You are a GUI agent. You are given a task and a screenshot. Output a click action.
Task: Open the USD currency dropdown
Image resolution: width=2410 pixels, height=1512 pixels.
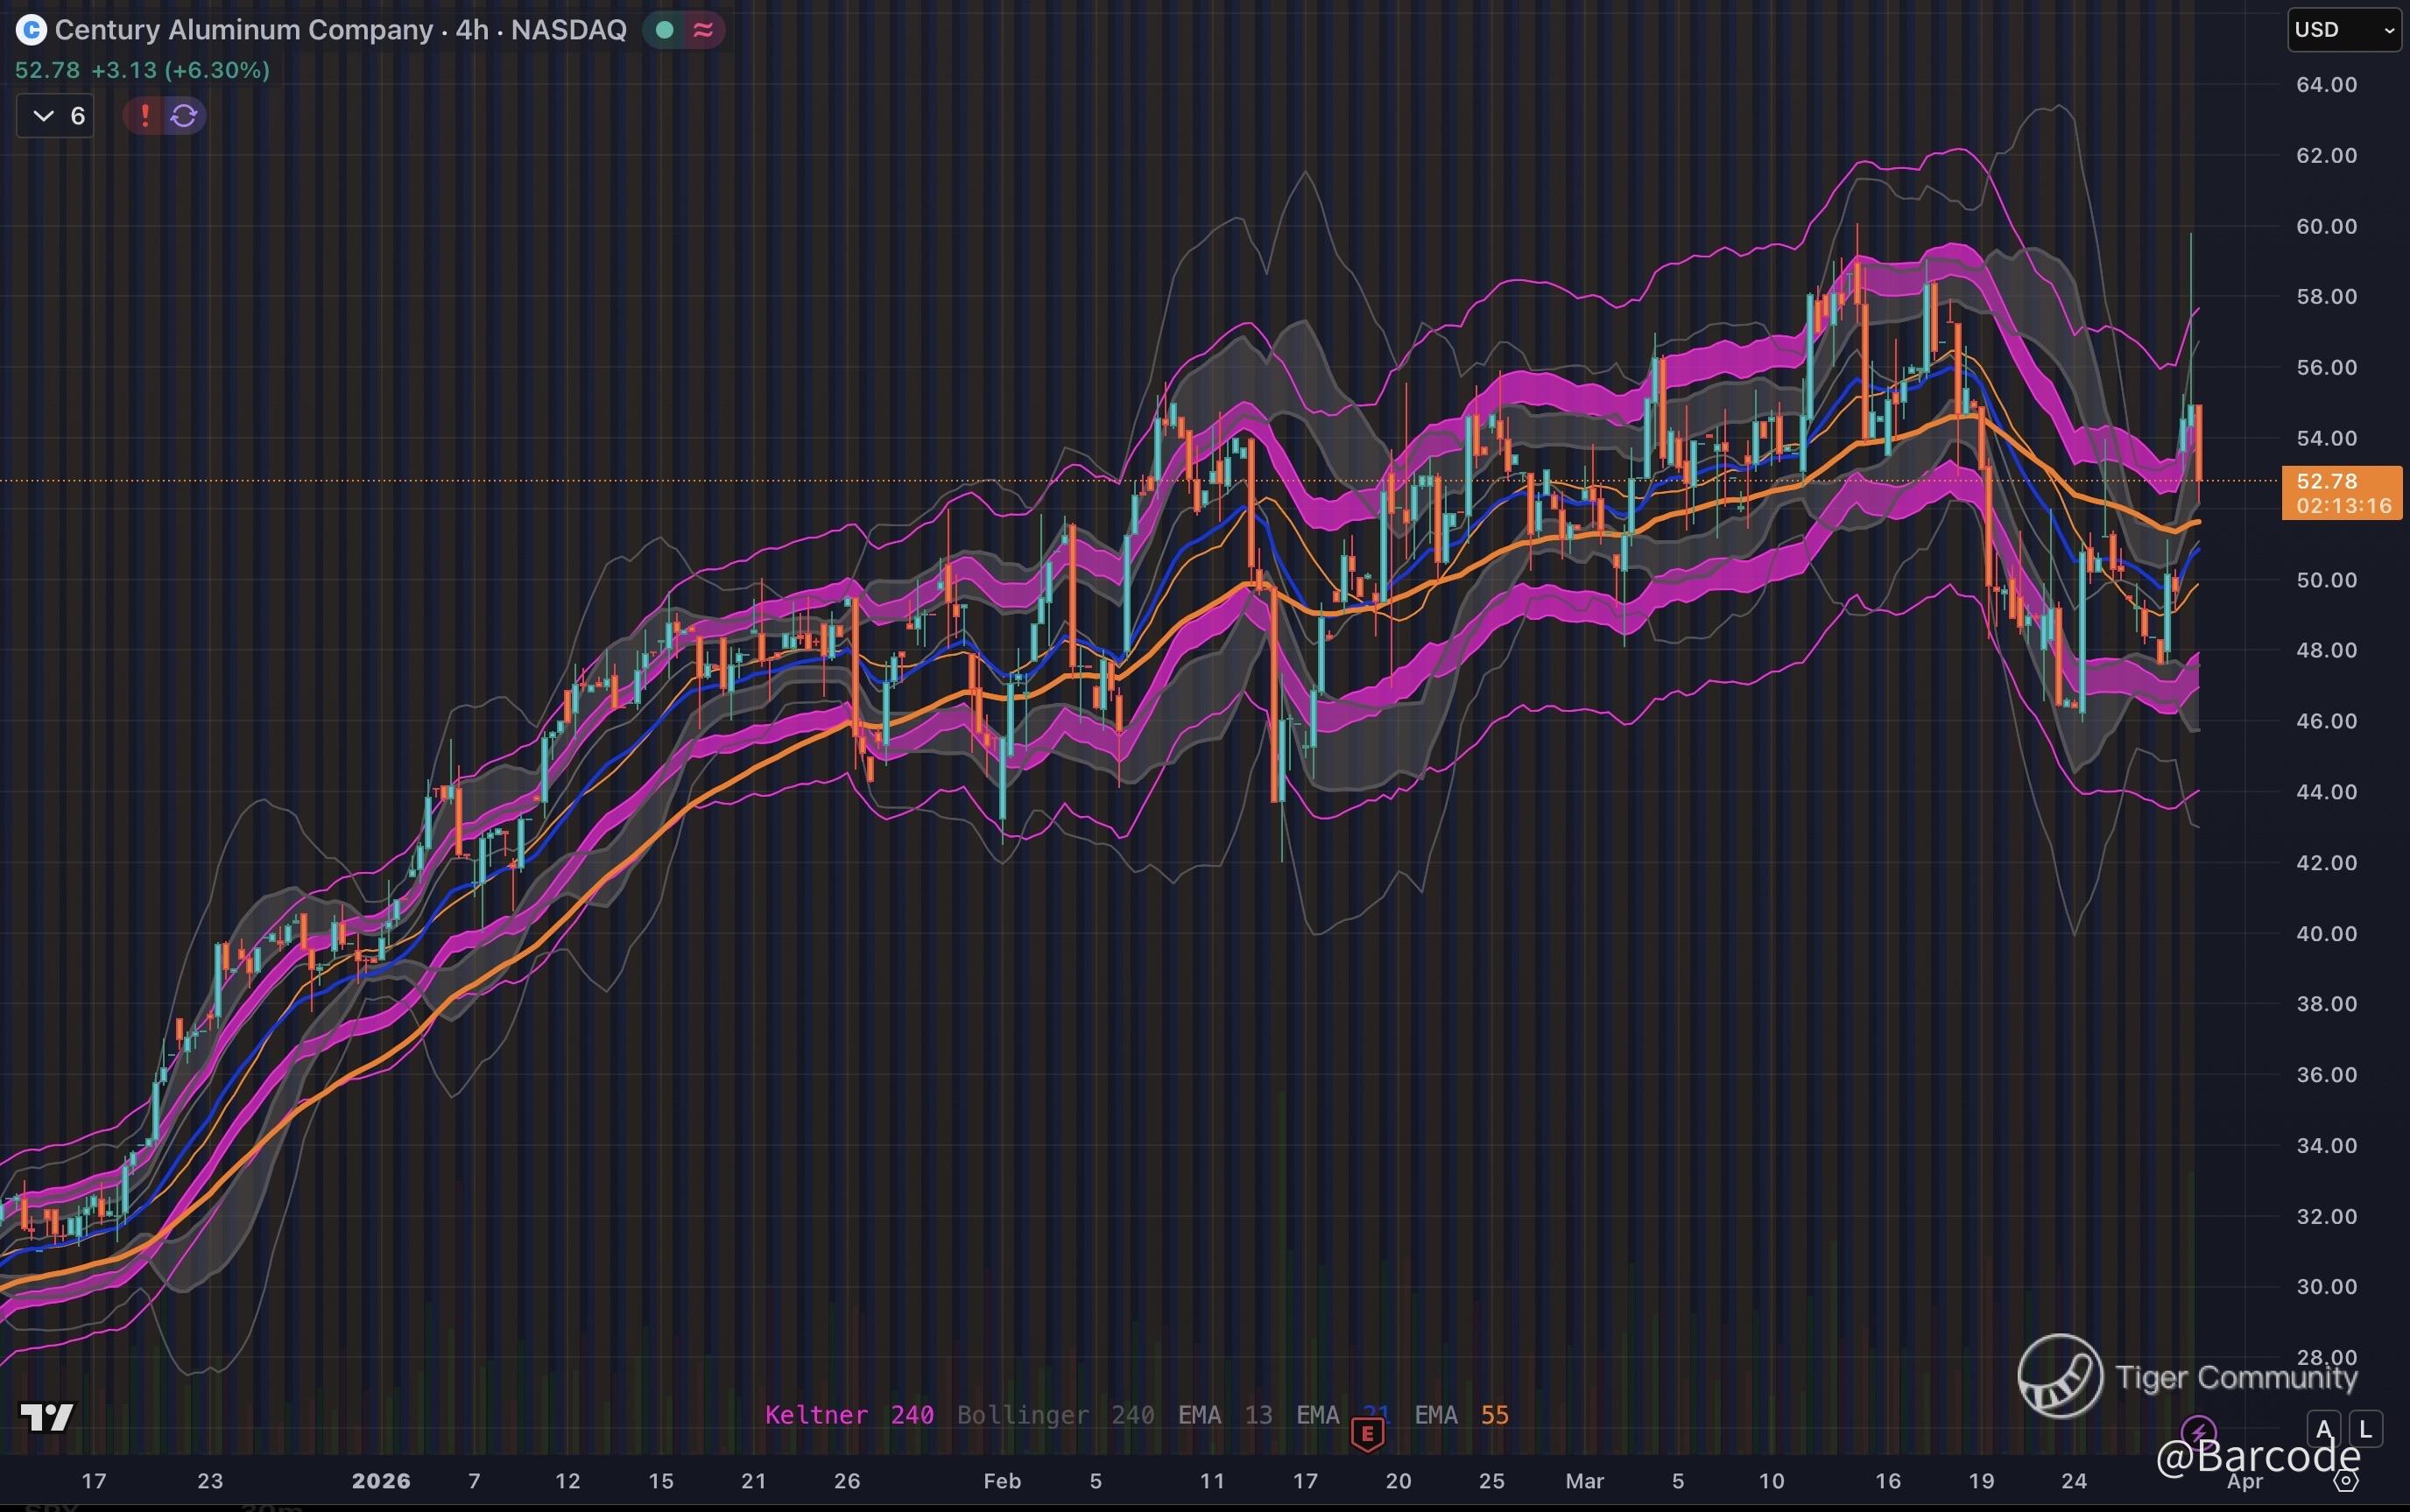pyautogui.click(x=2343, y=30)
